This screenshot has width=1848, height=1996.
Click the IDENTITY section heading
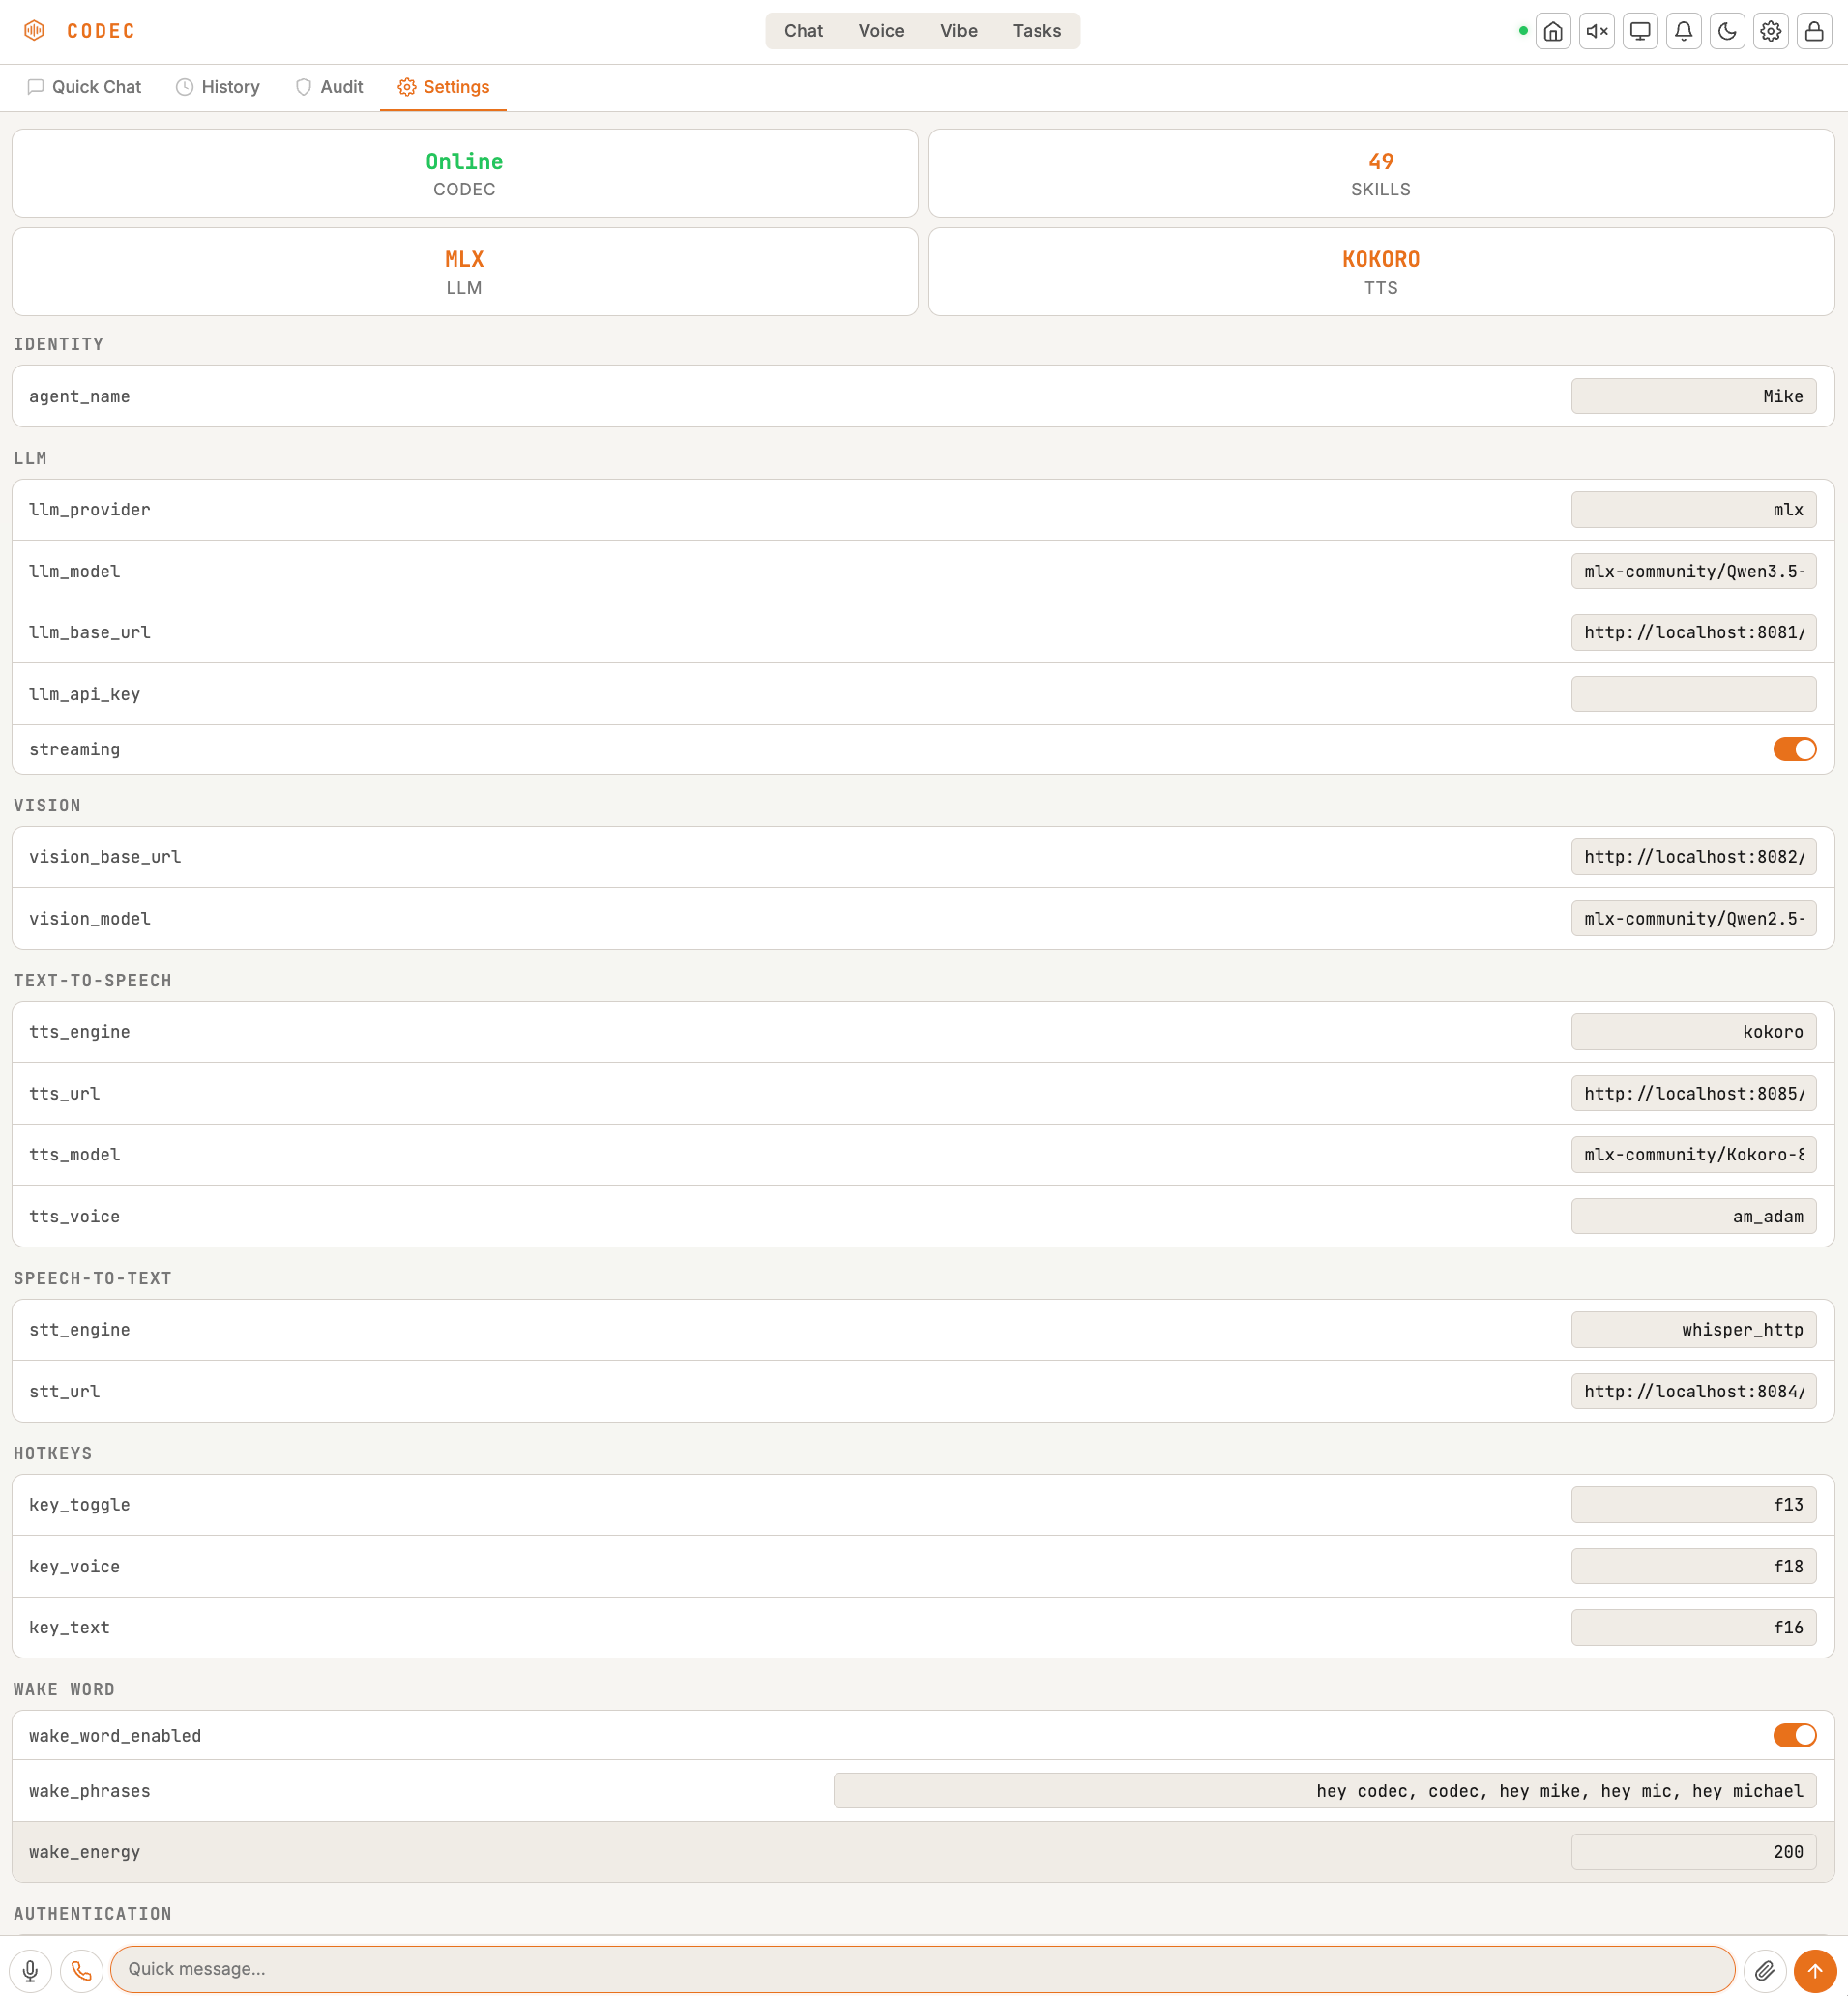[x=59, y=344]
